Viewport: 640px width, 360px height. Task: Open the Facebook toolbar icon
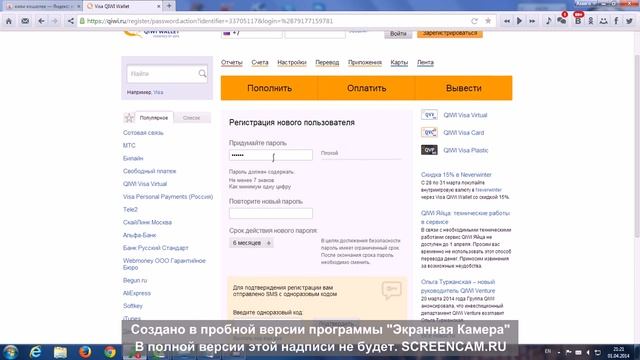pyautogui.click(x=616, y=21)
